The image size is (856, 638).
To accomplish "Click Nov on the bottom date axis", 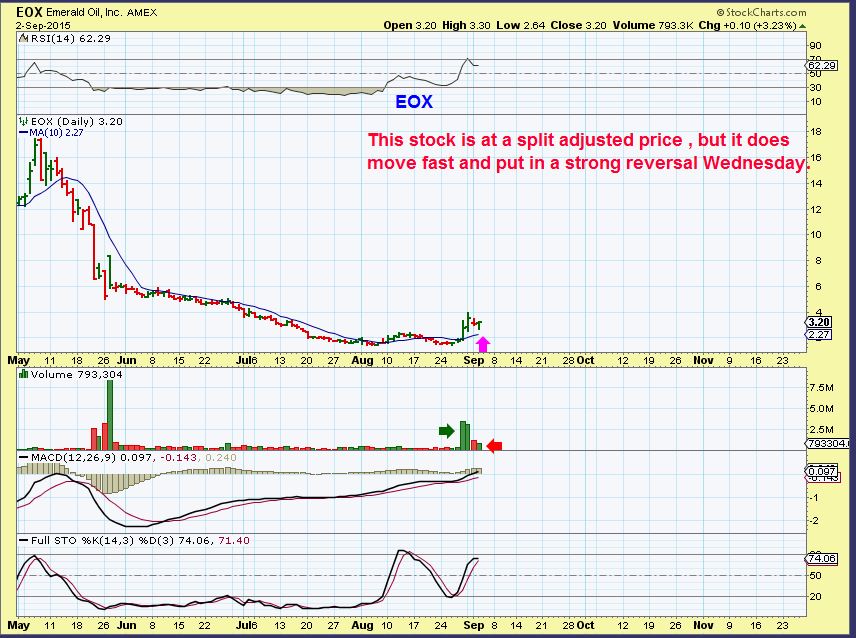I will point(703,625).
